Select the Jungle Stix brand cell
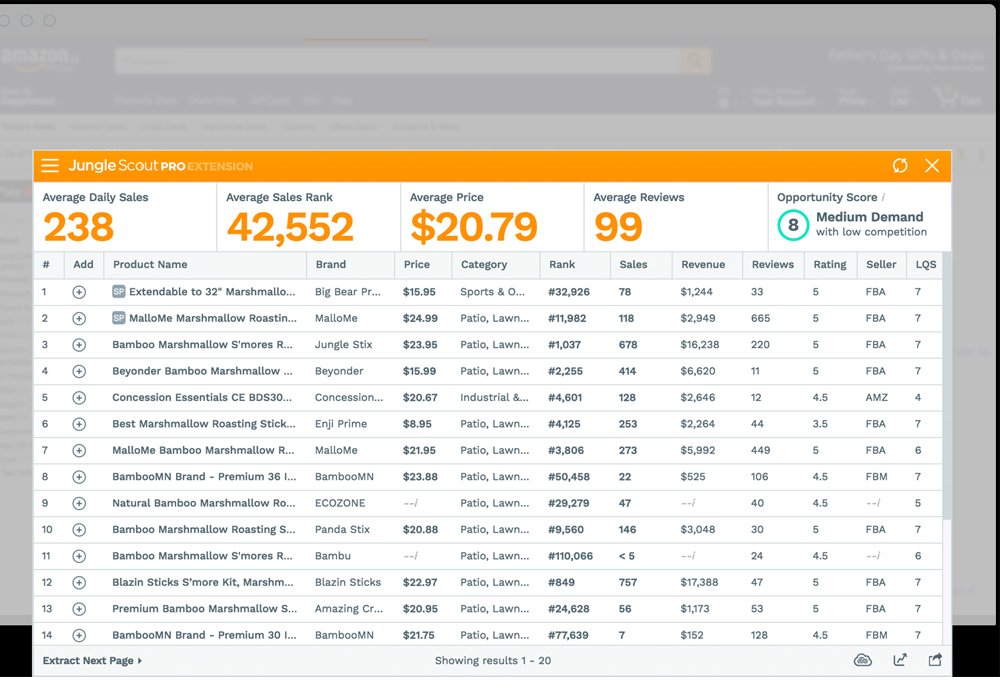This screenshot has width=1000, height=700. 343,345
